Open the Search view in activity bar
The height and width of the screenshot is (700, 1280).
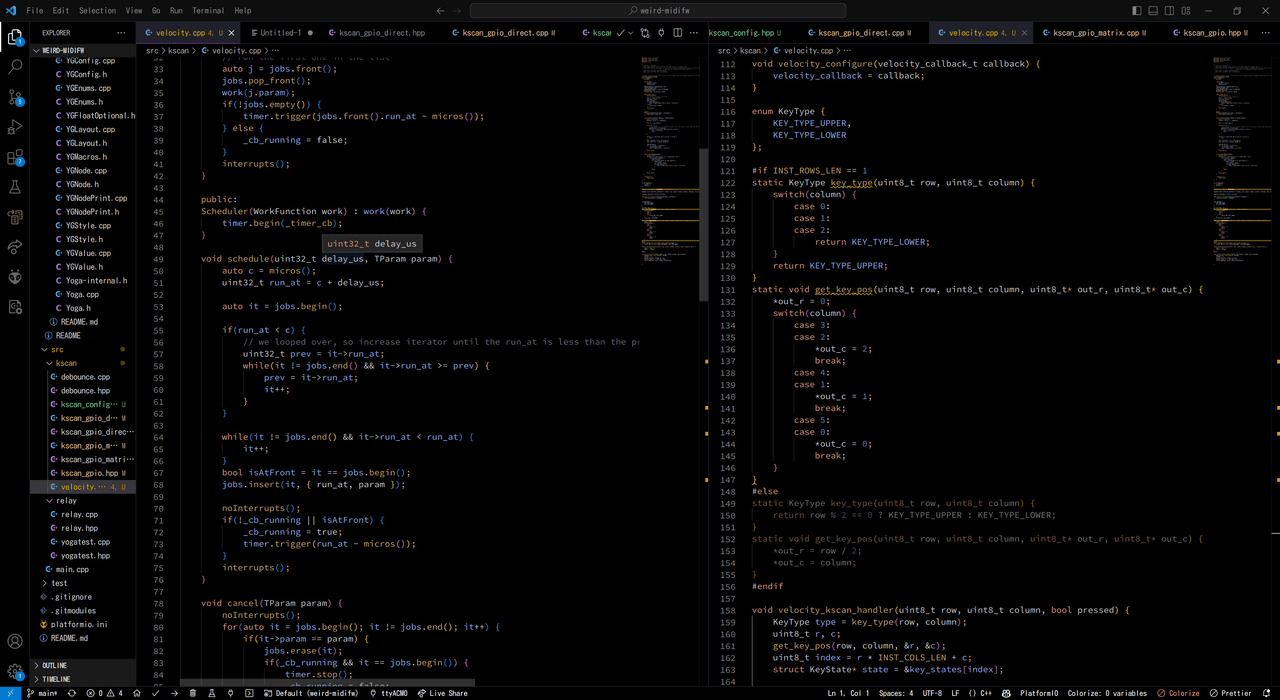[x=15, y=67]
